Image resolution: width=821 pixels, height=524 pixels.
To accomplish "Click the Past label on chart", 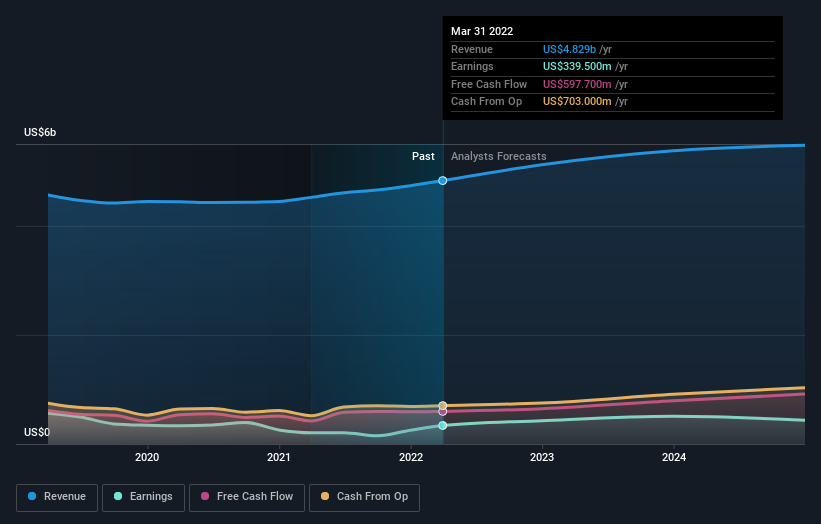I will point(423,157).
